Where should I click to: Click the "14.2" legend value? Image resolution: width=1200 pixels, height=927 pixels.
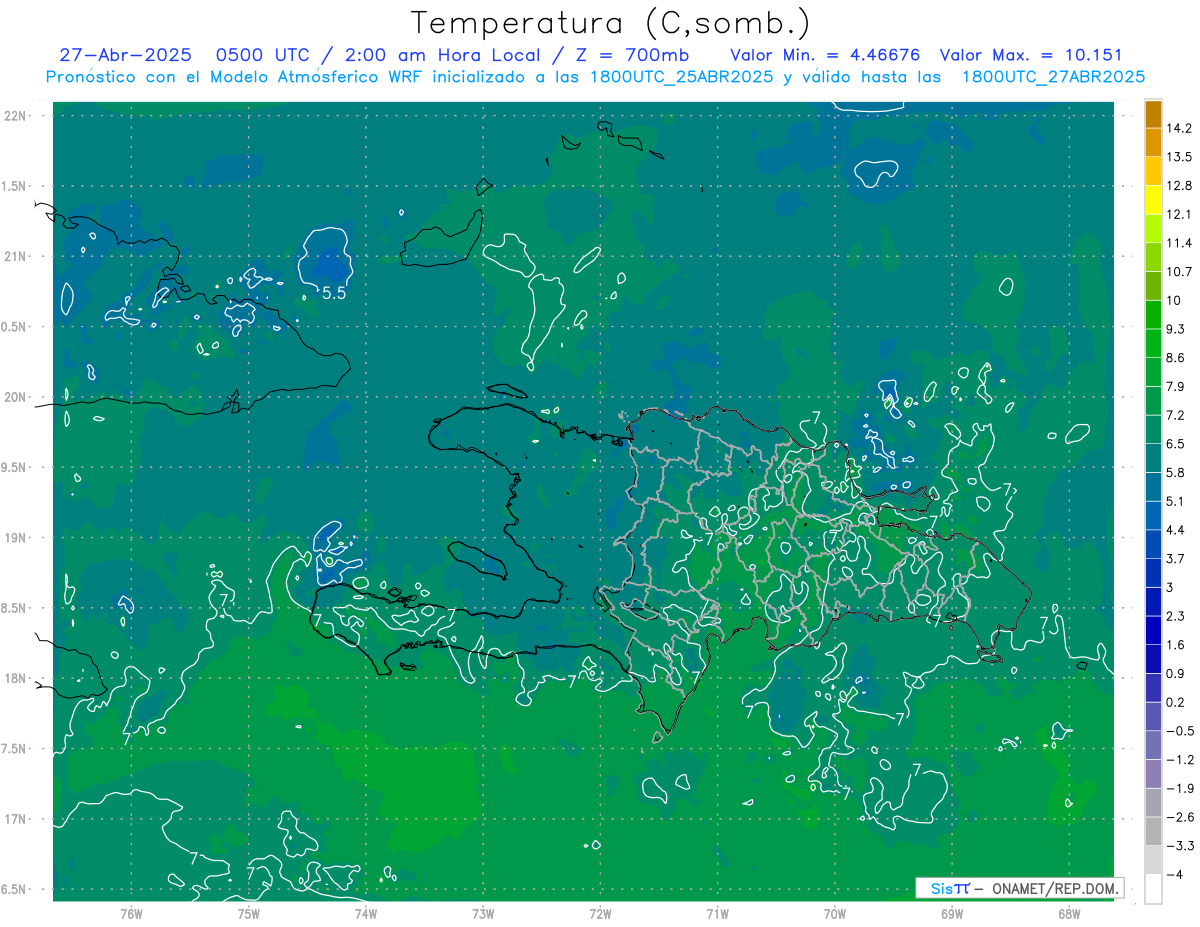(x=1180, y=128)
